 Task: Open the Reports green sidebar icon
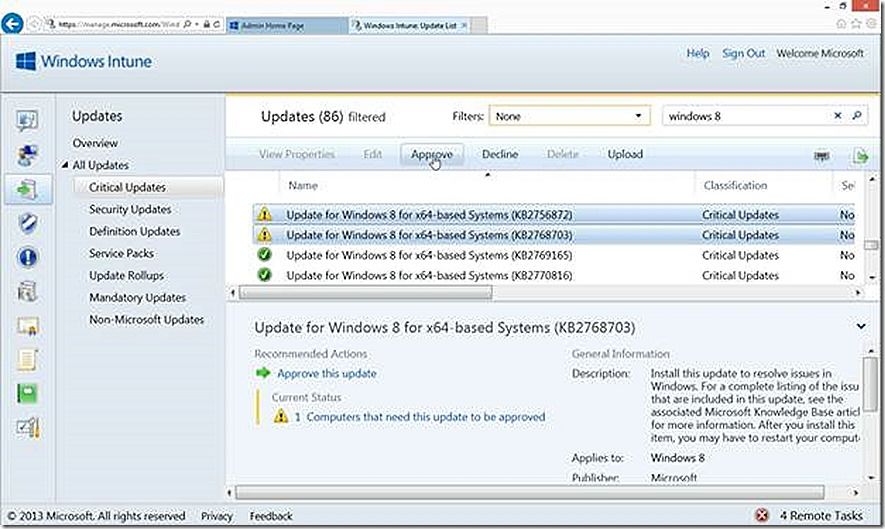pos(27,394)
